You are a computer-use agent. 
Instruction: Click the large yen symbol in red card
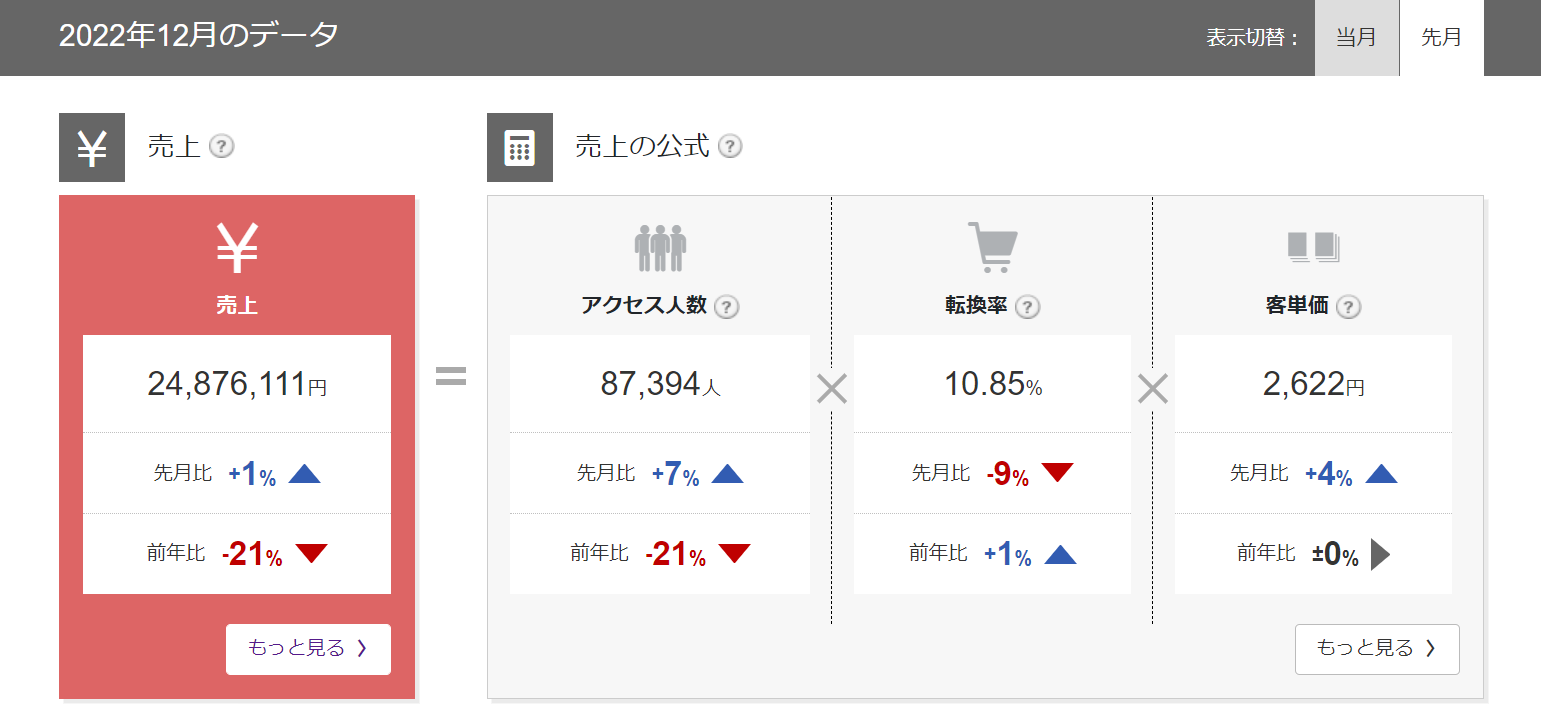pyautogui.click(x=237, y=249)
